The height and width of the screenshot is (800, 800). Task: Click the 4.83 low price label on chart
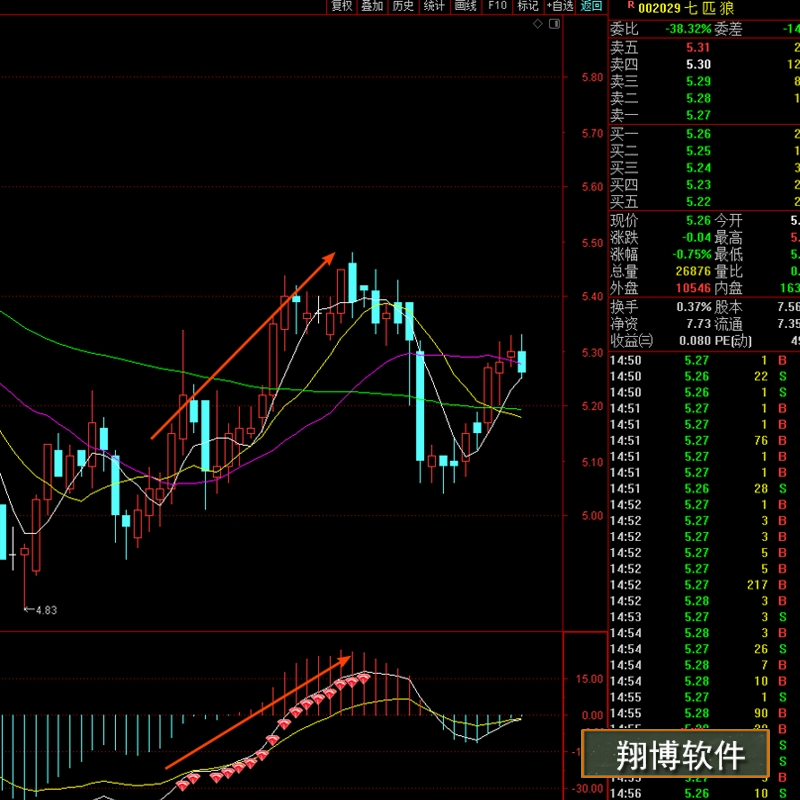(46, 610)
